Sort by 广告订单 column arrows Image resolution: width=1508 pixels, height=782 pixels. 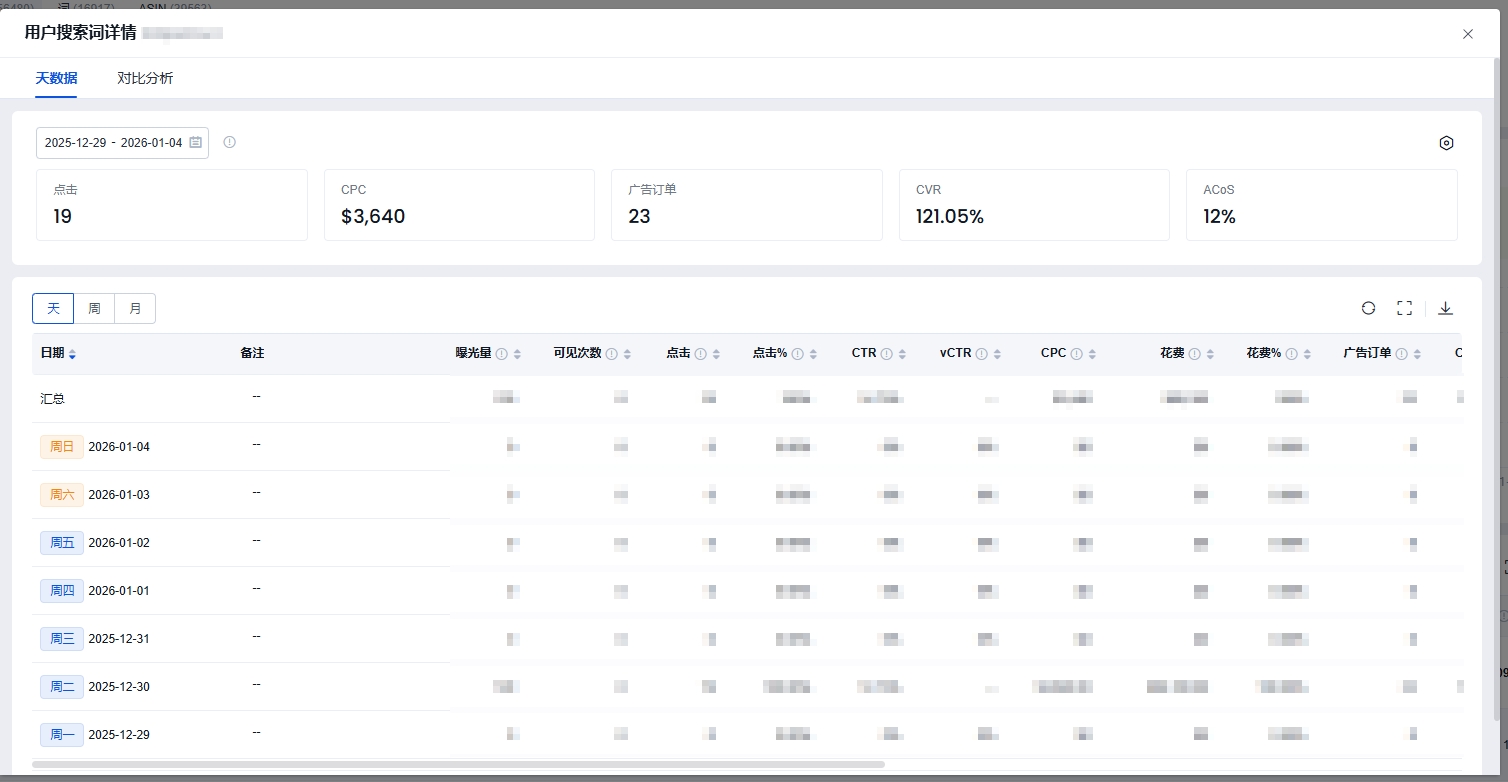[x=1417, y=354]
